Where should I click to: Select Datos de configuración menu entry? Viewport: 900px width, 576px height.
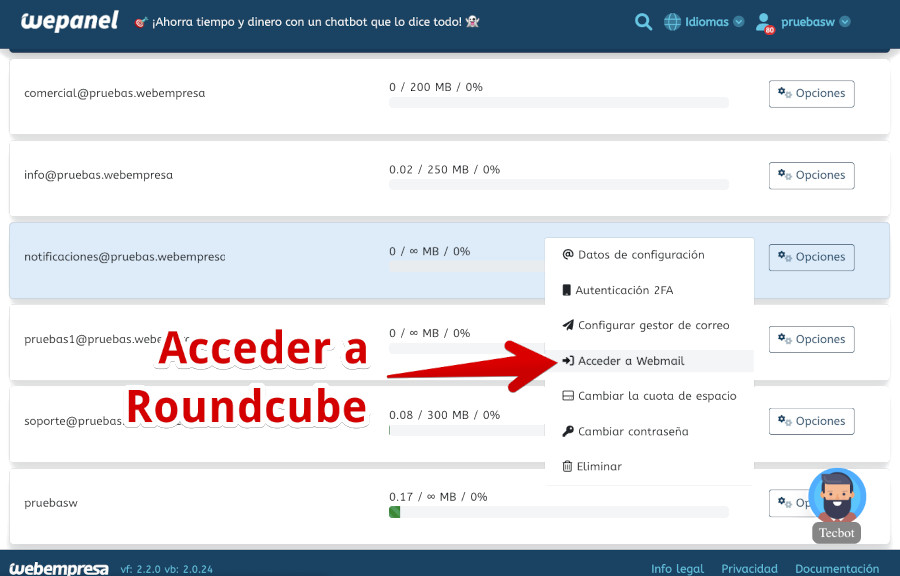(x=649, y=255)
